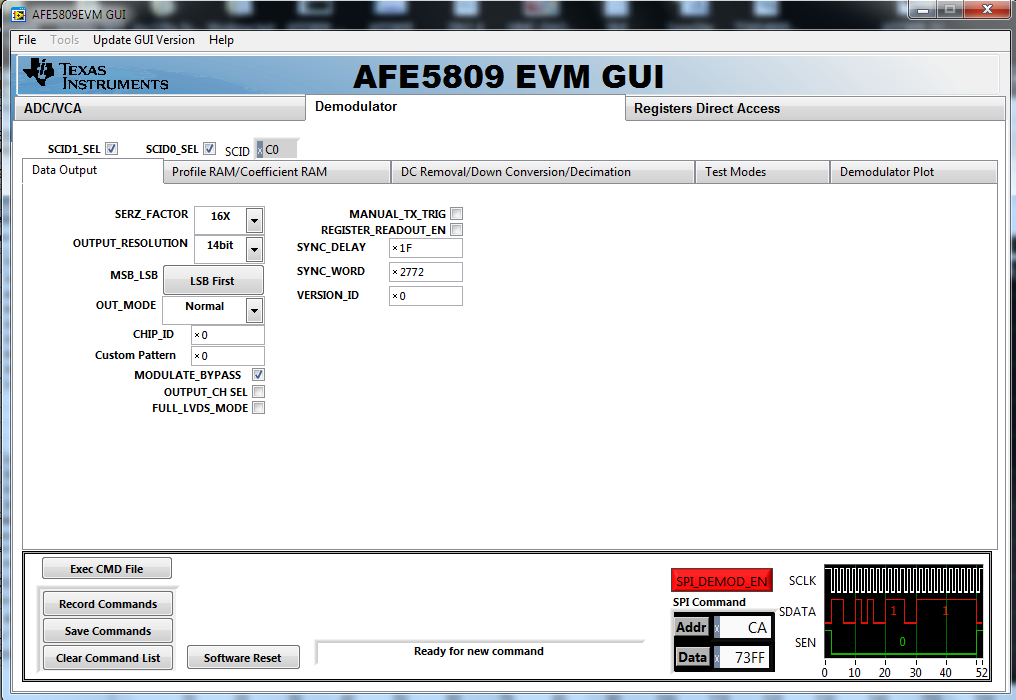Image resolution: width=1016 pixels, height=700 pixels.
Task: Click the SPI waveform timing graph
Action: (x=904, y=611)
